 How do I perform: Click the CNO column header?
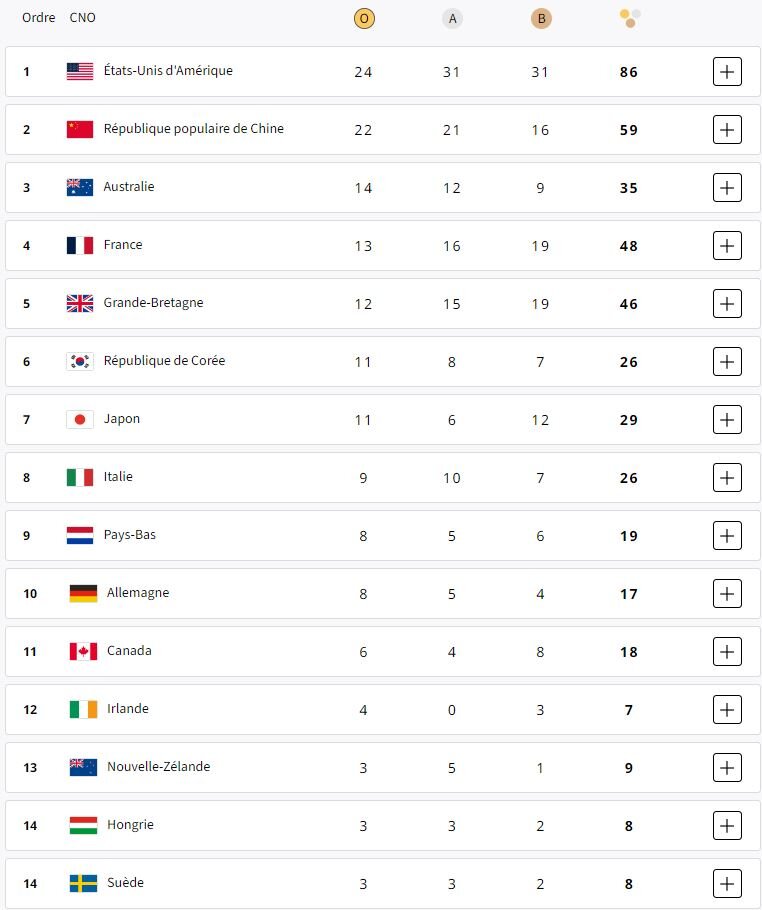pyautogui.click(x=83, y=18)
